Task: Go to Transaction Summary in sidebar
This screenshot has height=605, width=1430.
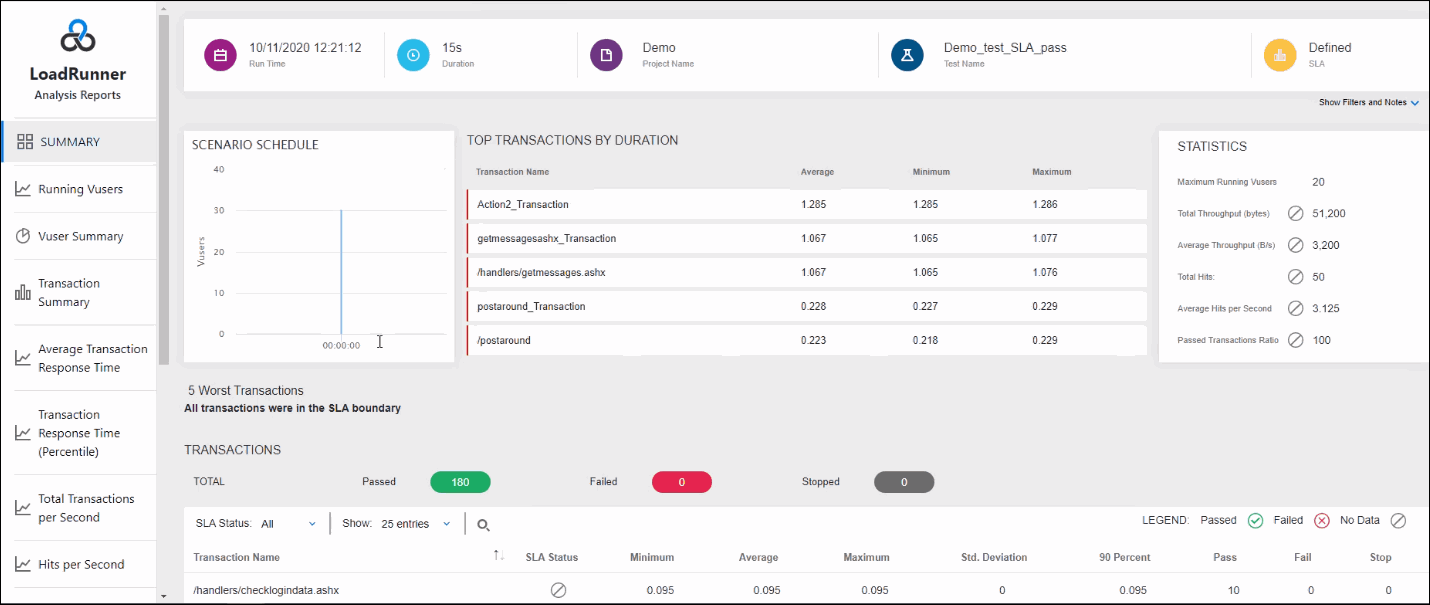Action: (x=69, y=292)
